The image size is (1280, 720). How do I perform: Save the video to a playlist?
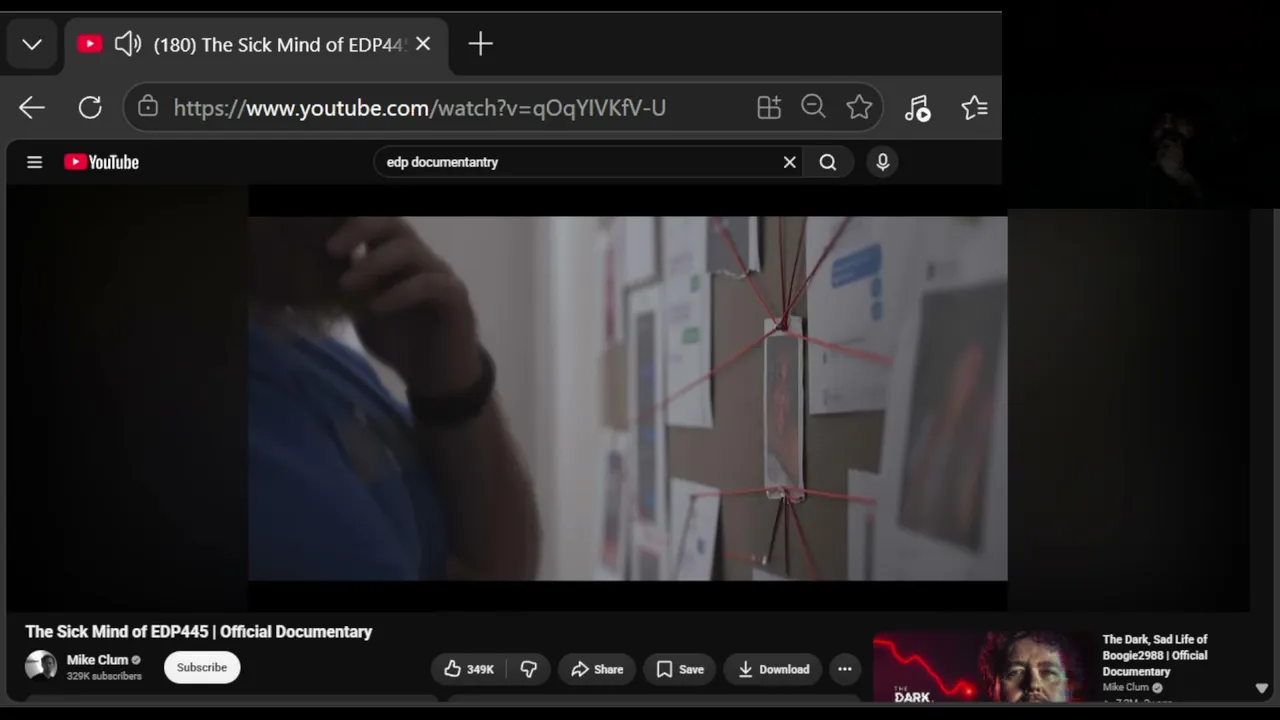click(x=680, y=669)
